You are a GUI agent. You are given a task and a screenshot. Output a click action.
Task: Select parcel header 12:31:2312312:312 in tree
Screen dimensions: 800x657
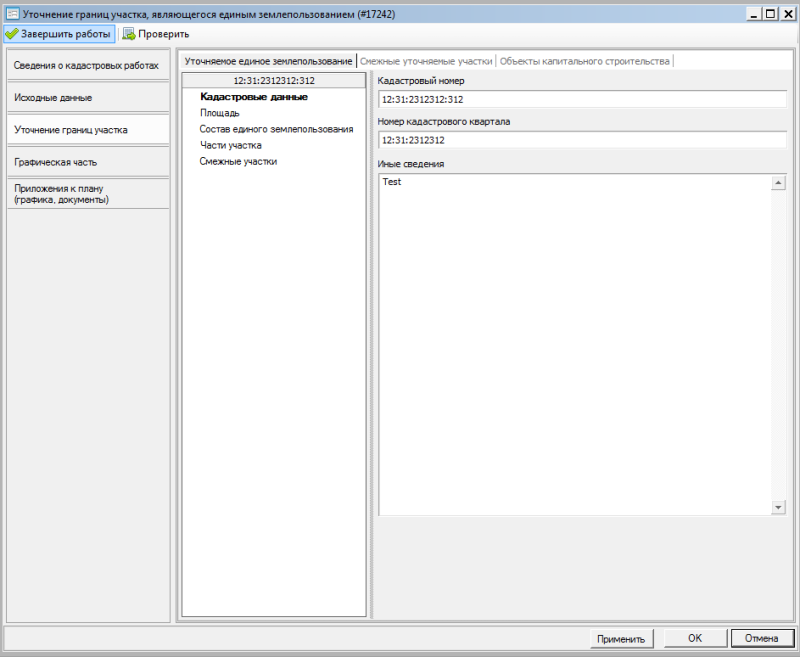tap(274, 81)
